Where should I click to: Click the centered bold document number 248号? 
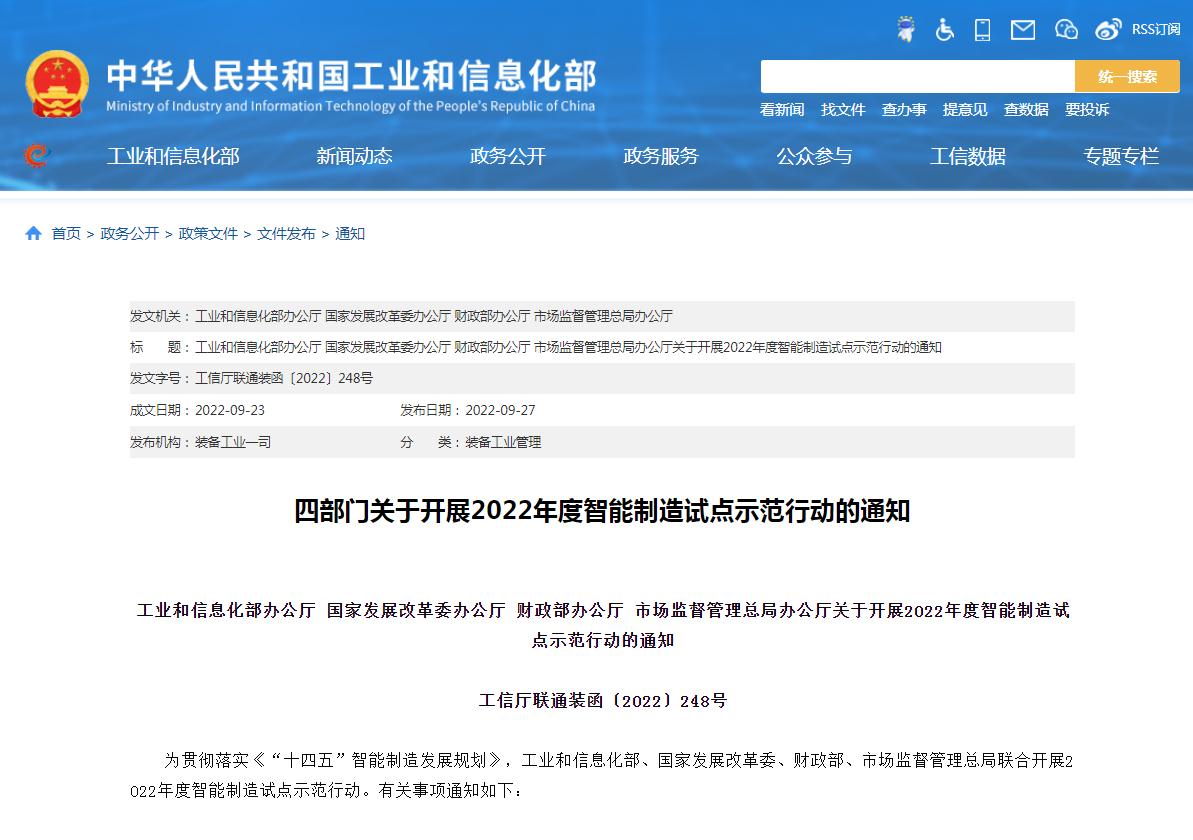603,701
